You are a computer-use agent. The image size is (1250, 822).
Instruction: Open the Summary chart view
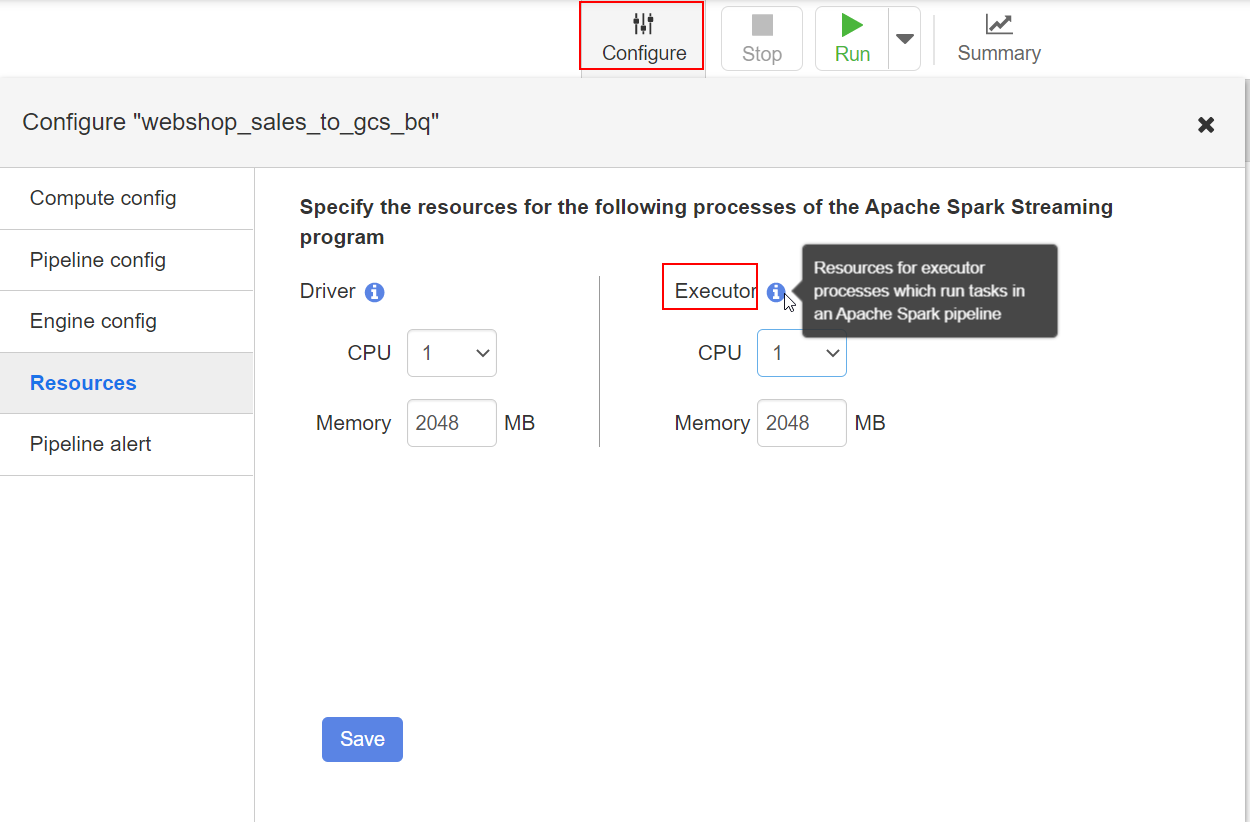click(x=999, y=39)
